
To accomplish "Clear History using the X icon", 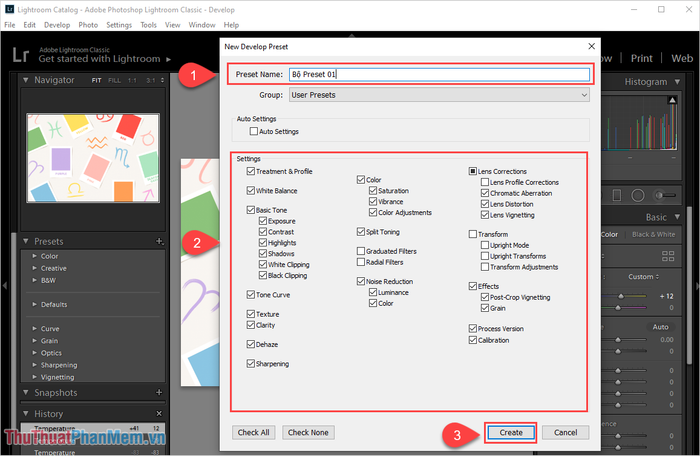I will pos(159,413).
